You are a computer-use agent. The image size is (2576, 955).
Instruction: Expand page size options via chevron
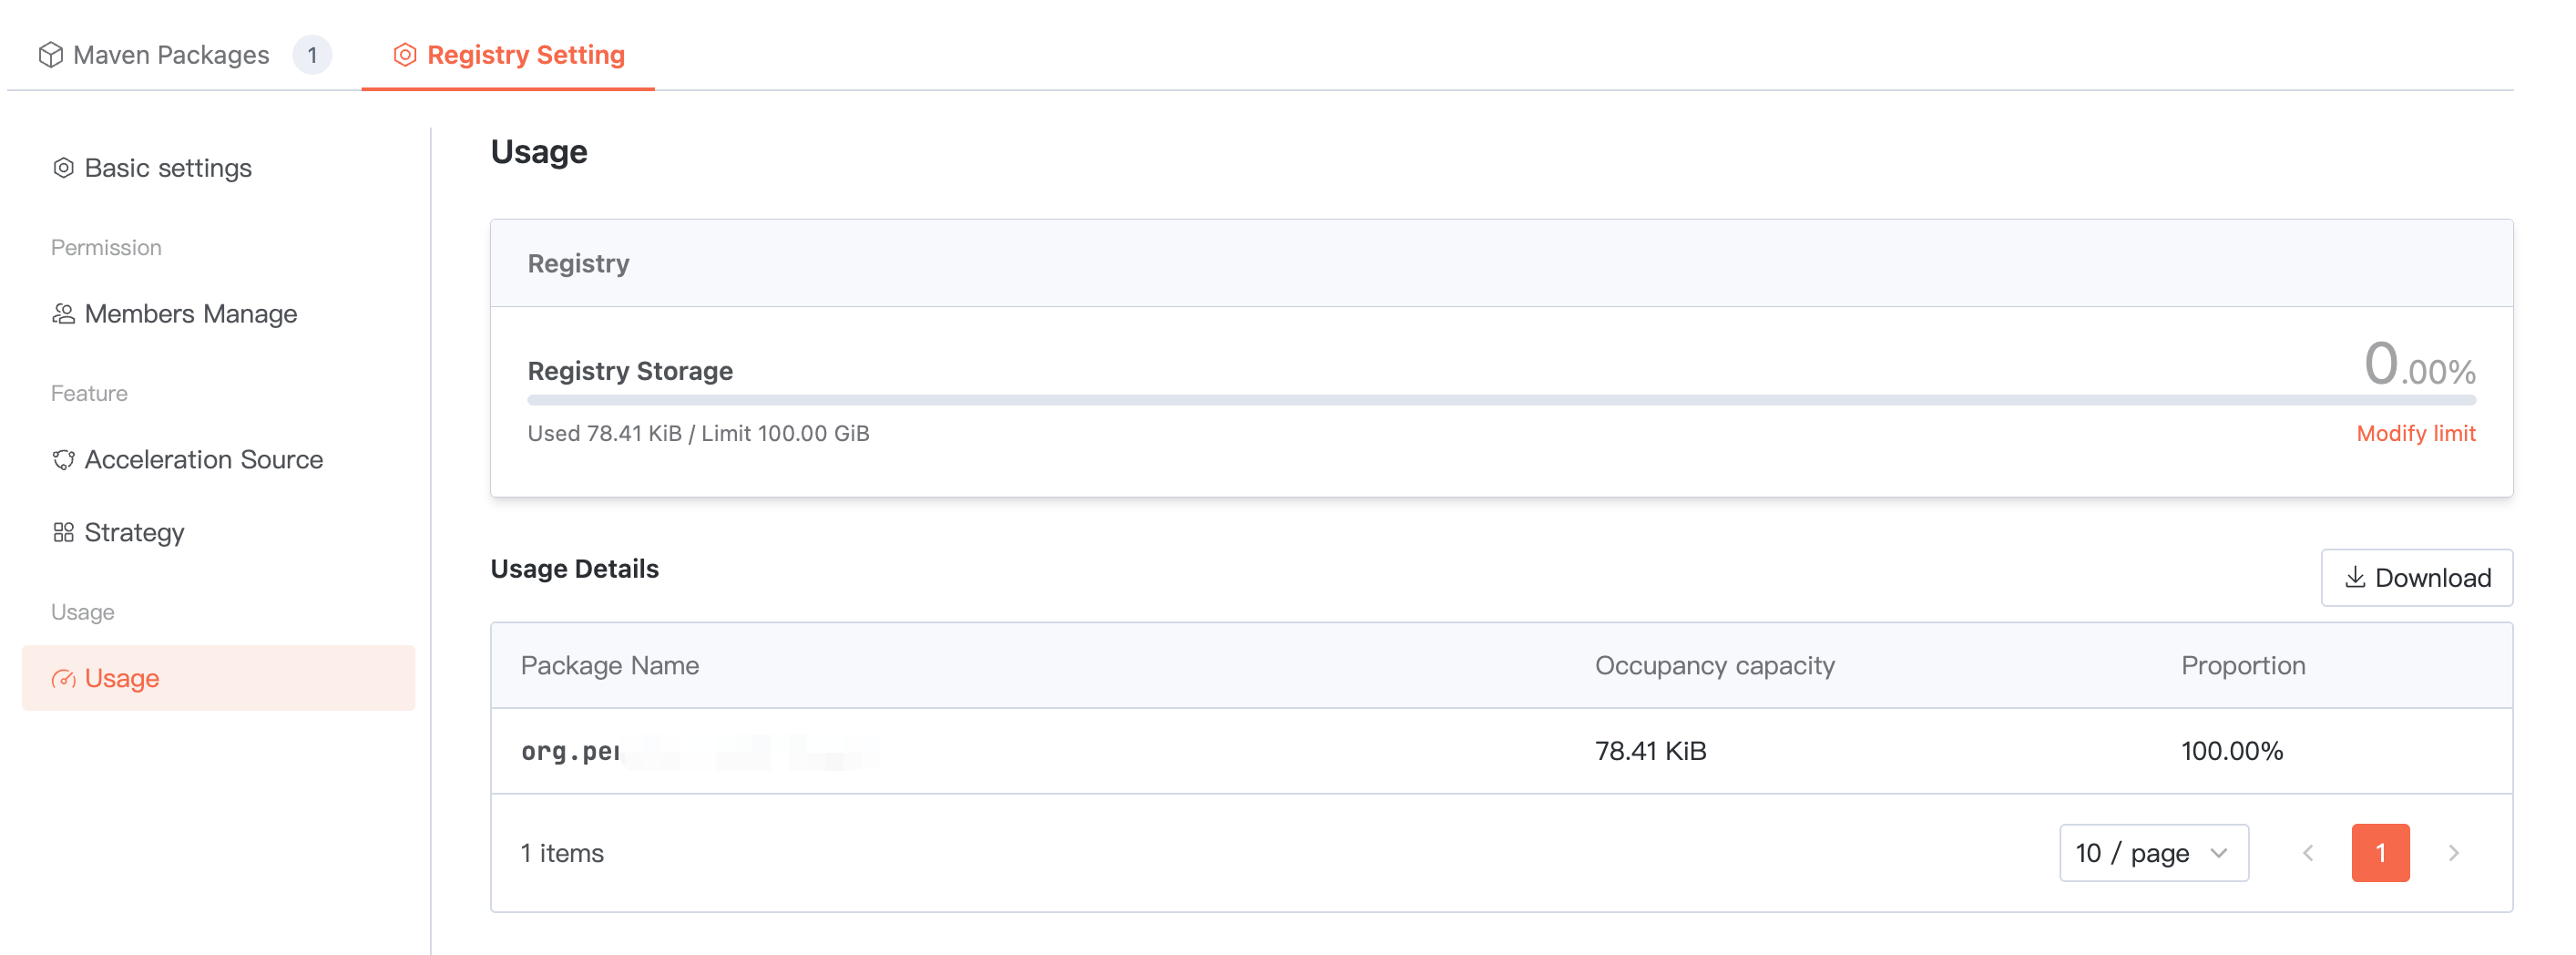tap(2219, 853)
